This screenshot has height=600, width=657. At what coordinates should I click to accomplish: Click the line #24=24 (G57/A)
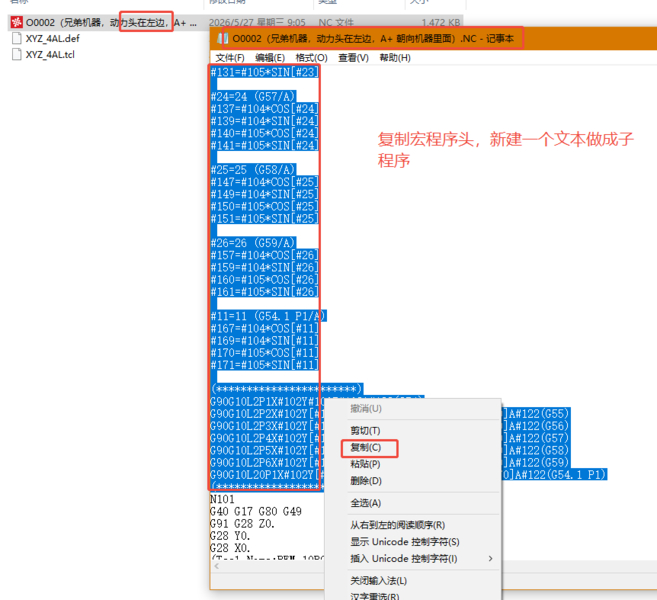tap(253, 97)
